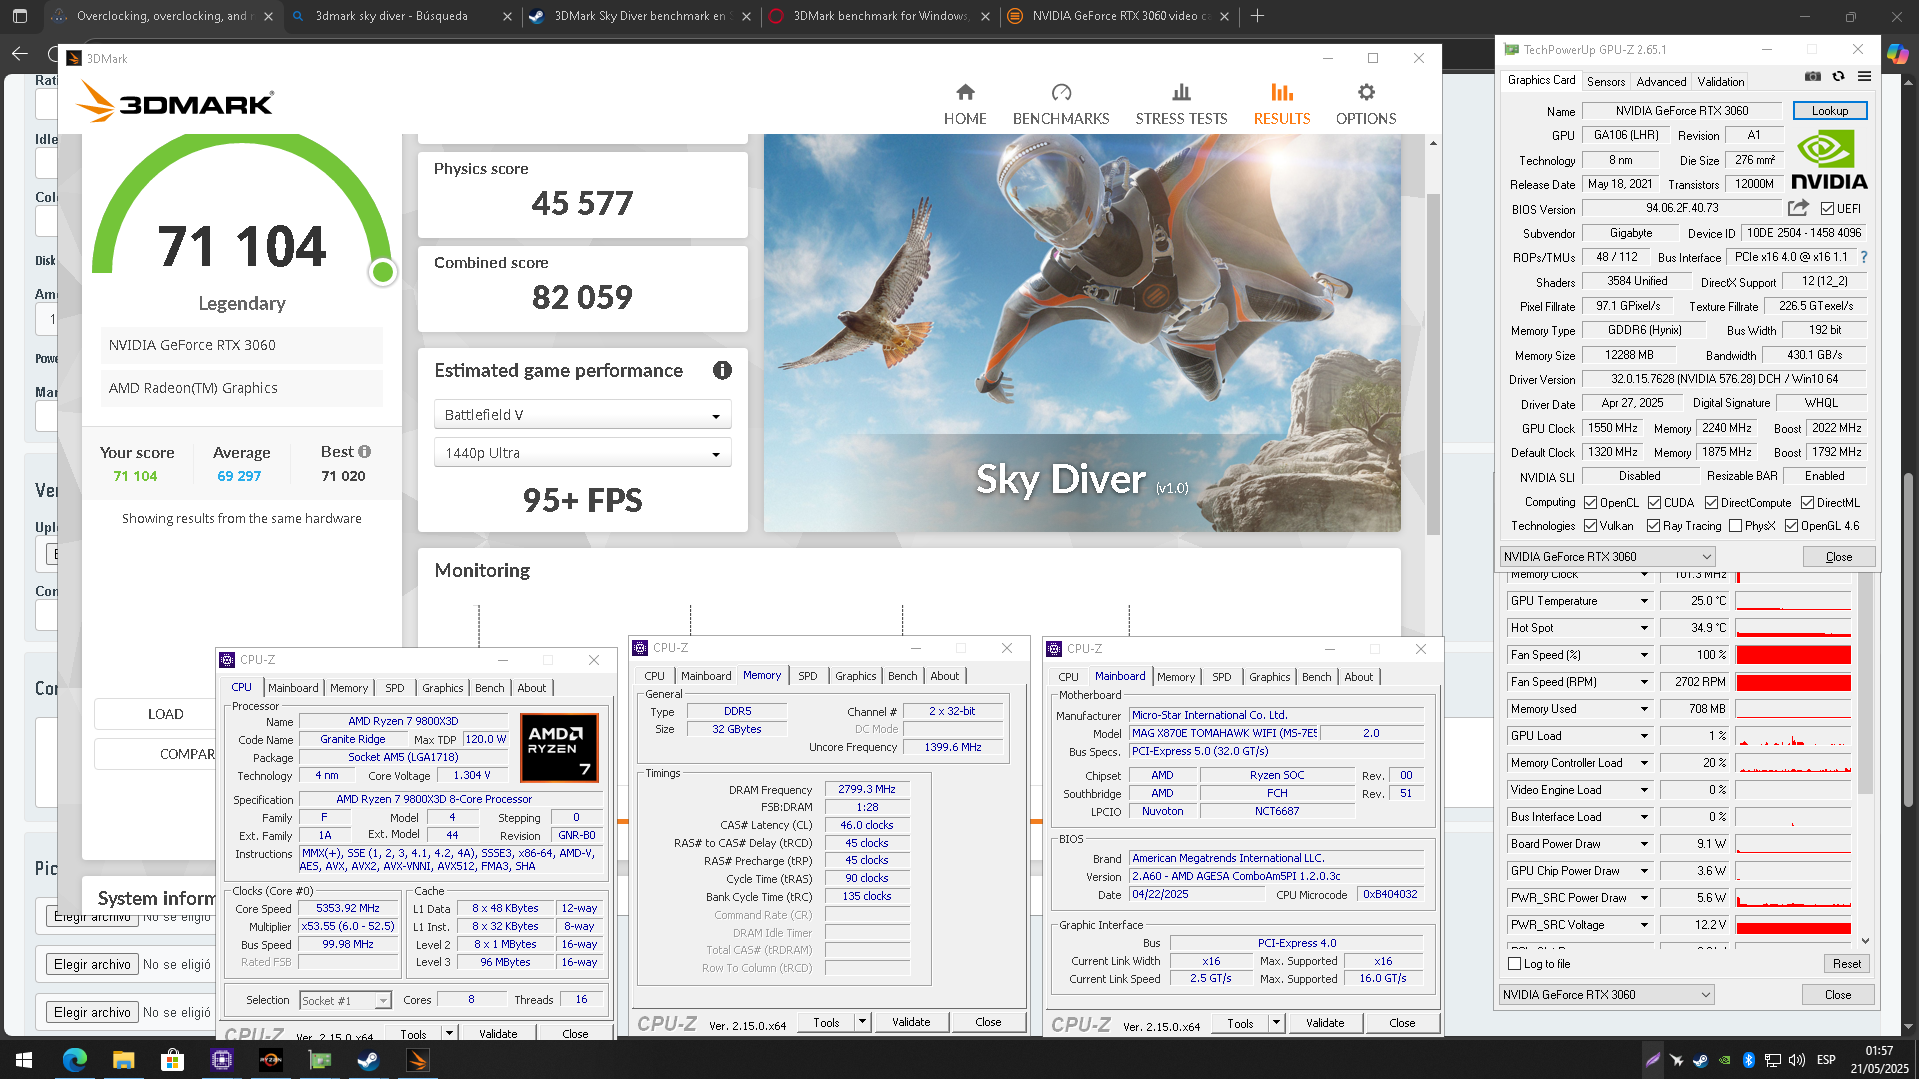The image size is (1919, 1079).
Task: Open 1440p Ultra resolution dropdown
Action: click(582, 453)
